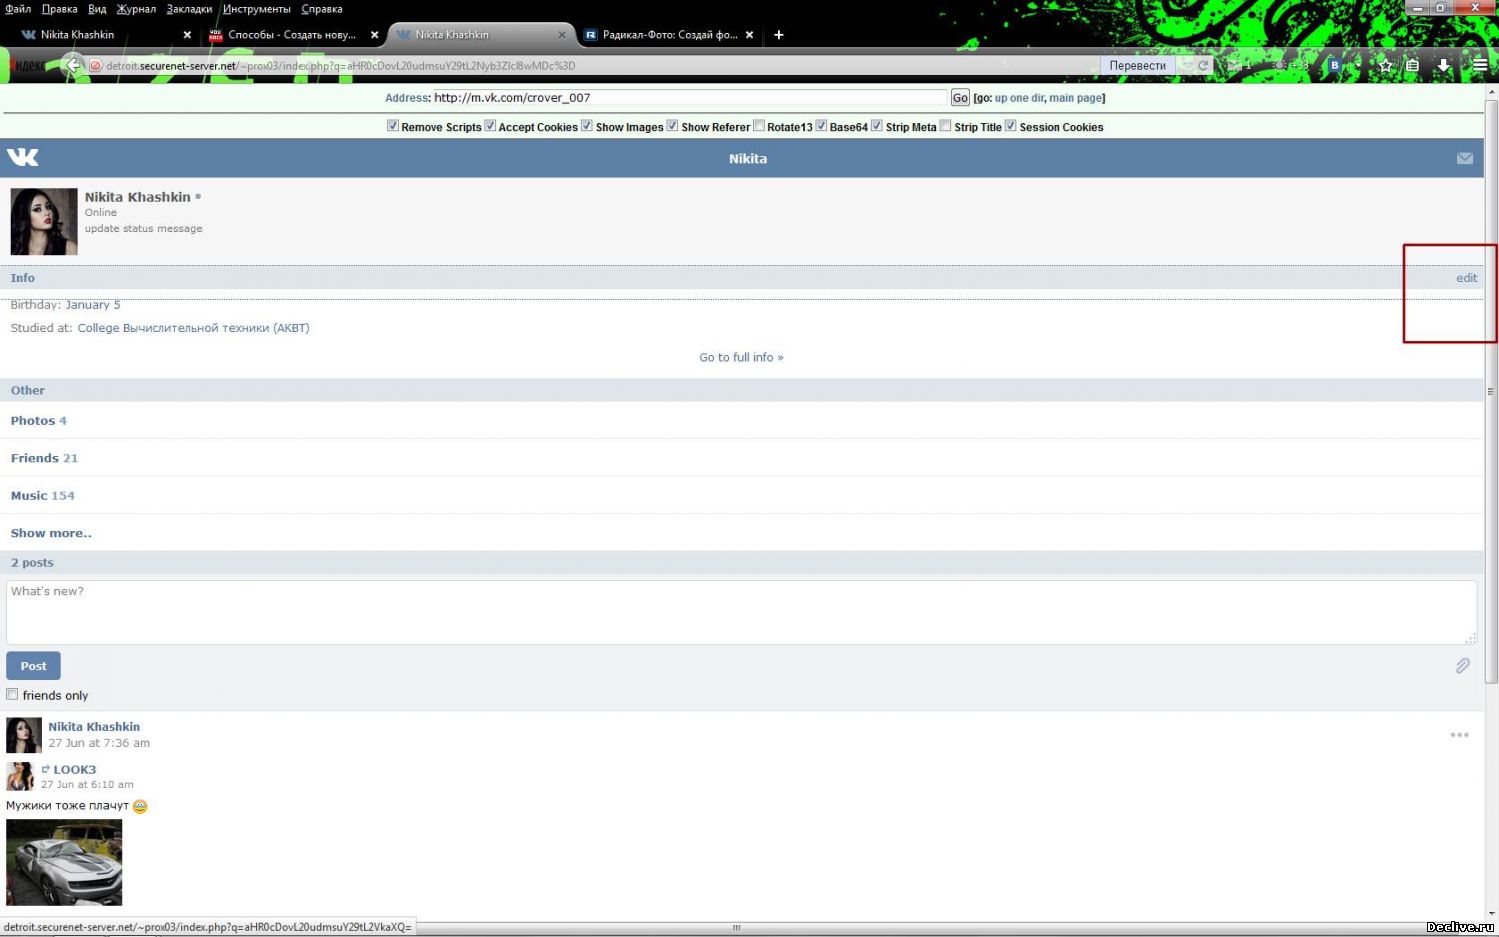The image size is (1499, 937).
Task: Click the What's new text field
Action: 741,612
